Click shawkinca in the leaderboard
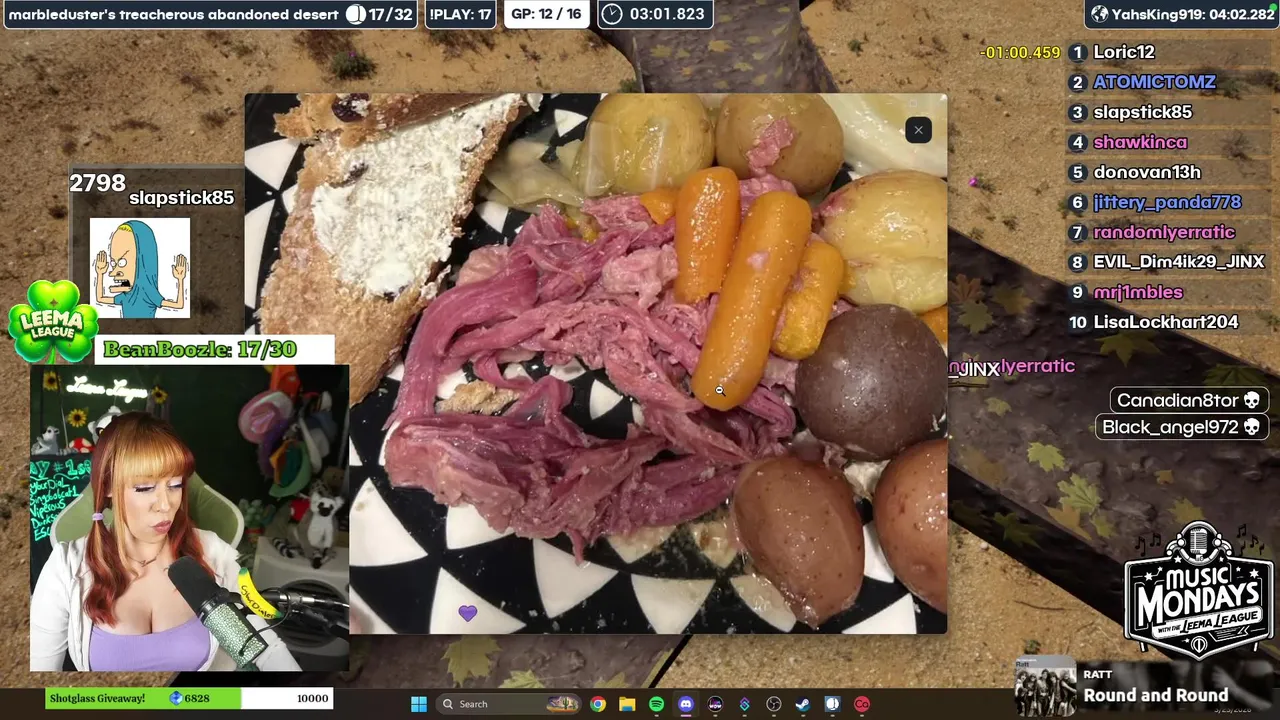The height and width of the screenshot is (720, 1280). [x=1140, y=142]
